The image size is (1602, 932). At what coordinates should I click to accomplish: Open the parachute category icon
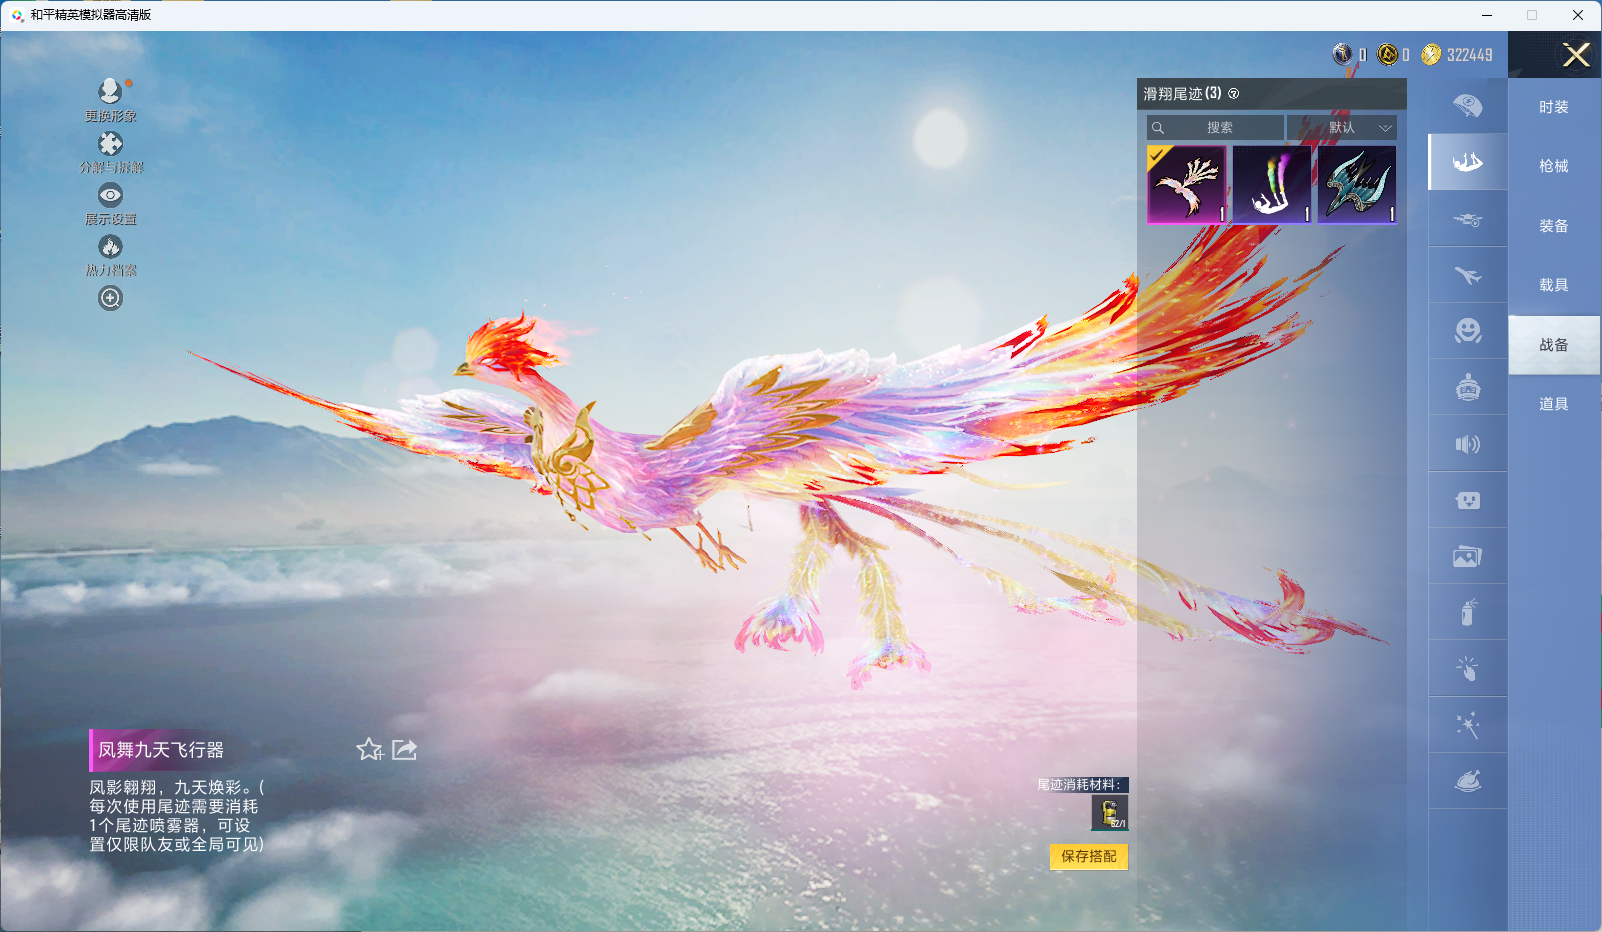coord(1467,106)
